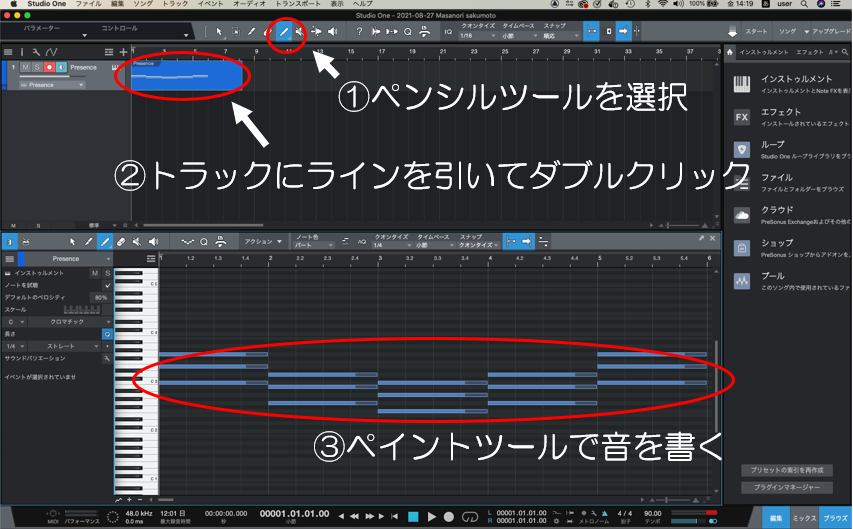Open the ループ entry in browser
The width and height of the screenshot is (853, 529).
coord(742,150)
